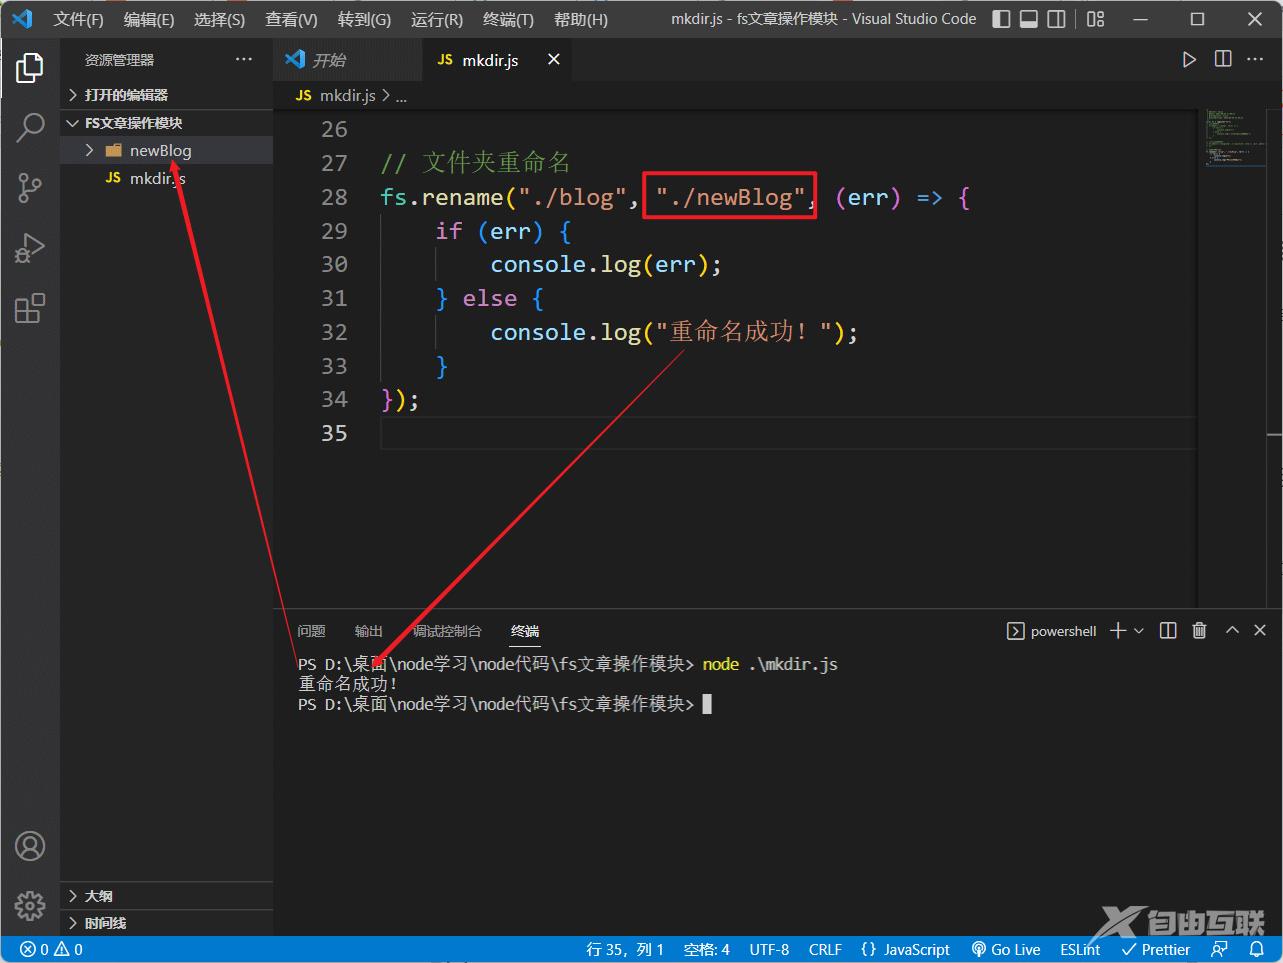Screen dimensions: 1283x963
Task: Open the 运行(R) menu
Action: 436,19
